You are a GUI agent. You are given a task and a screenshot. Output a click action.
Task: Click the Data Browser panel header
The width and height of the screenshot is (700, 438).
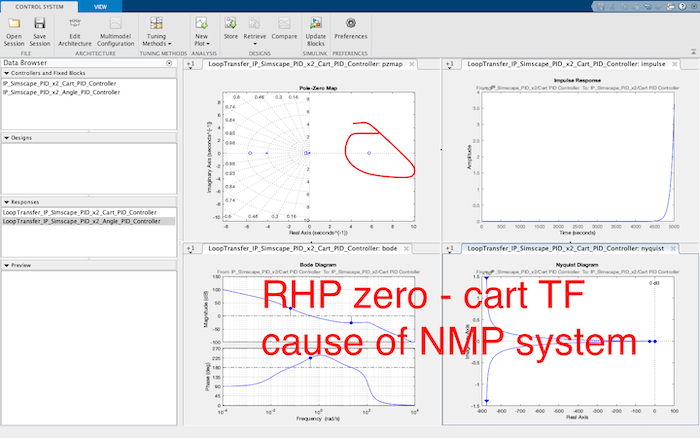tap(88, 63)
